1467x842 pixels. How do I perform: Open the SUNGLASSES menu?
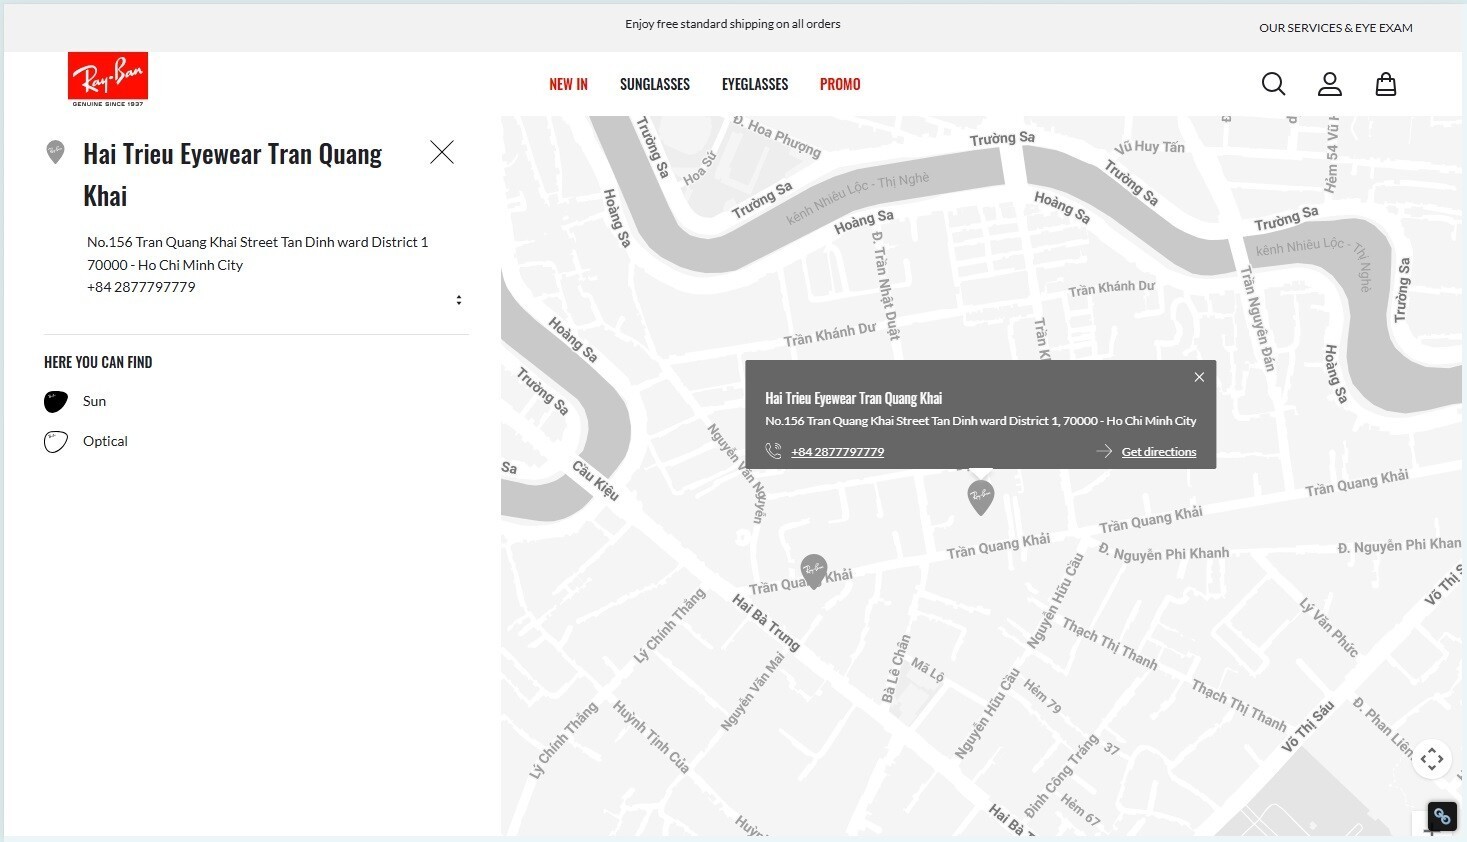point(655,84)
